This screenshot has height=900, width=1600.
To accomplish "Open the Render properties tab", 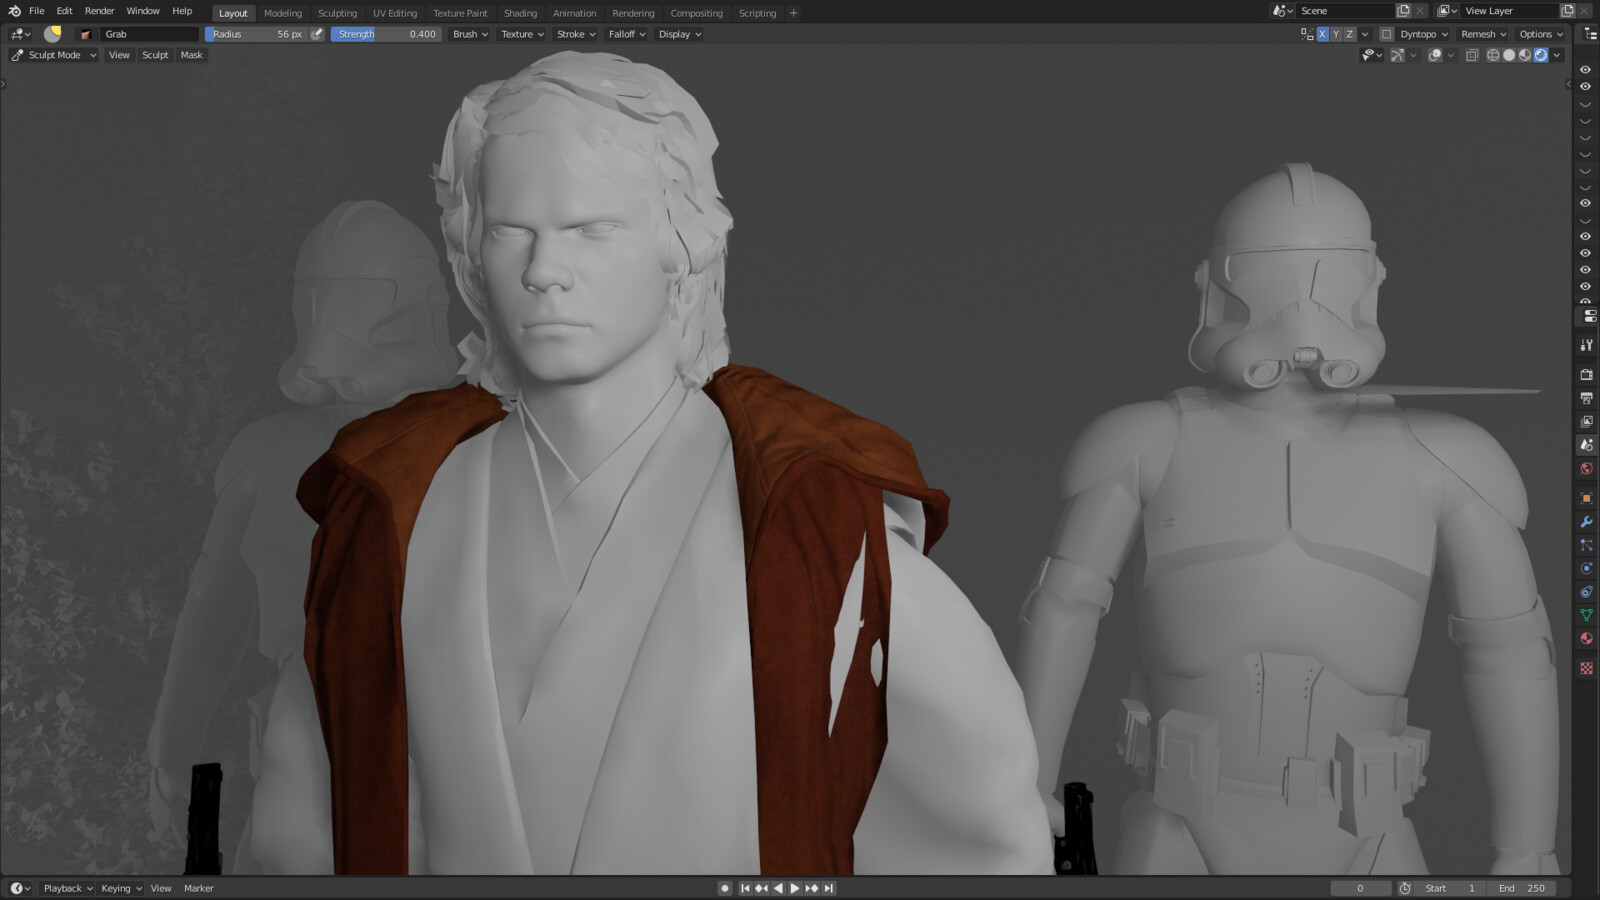I will 1586,375.
